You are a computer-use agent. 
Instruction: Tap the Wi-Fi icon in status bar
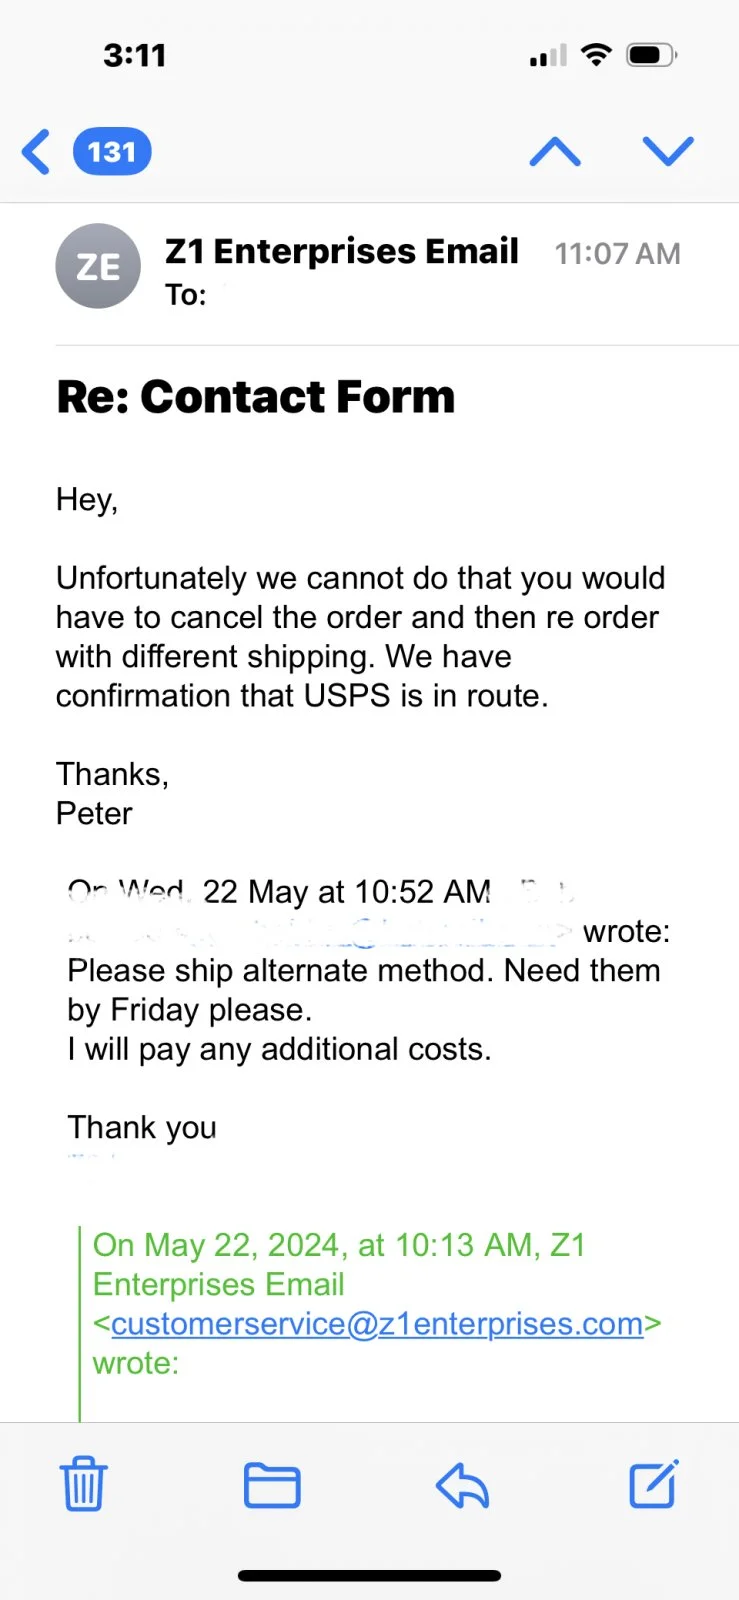(596, 55)
